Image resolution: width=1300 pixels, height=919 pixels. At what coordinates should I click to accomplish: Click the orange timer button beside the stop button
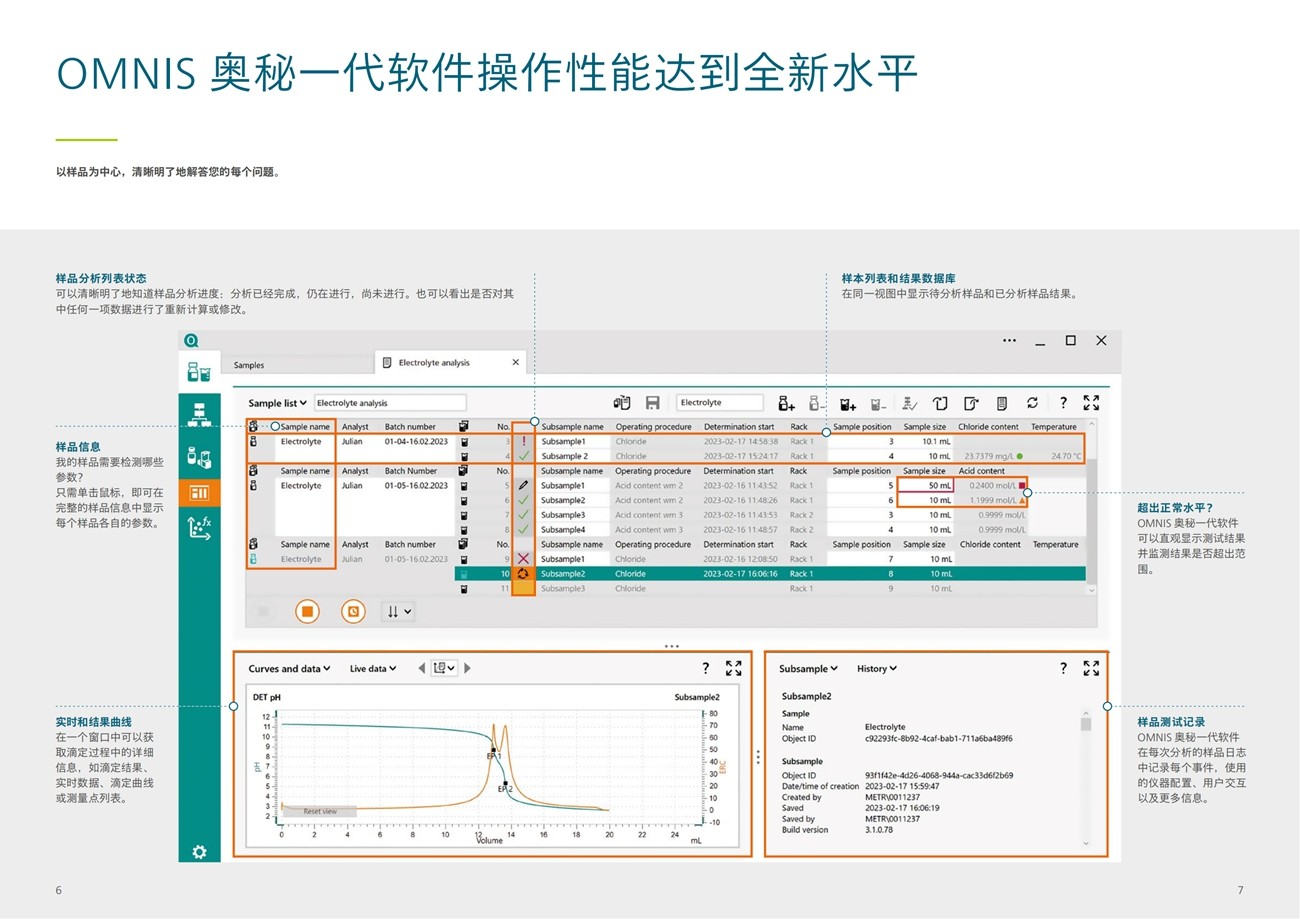(353, 611)
